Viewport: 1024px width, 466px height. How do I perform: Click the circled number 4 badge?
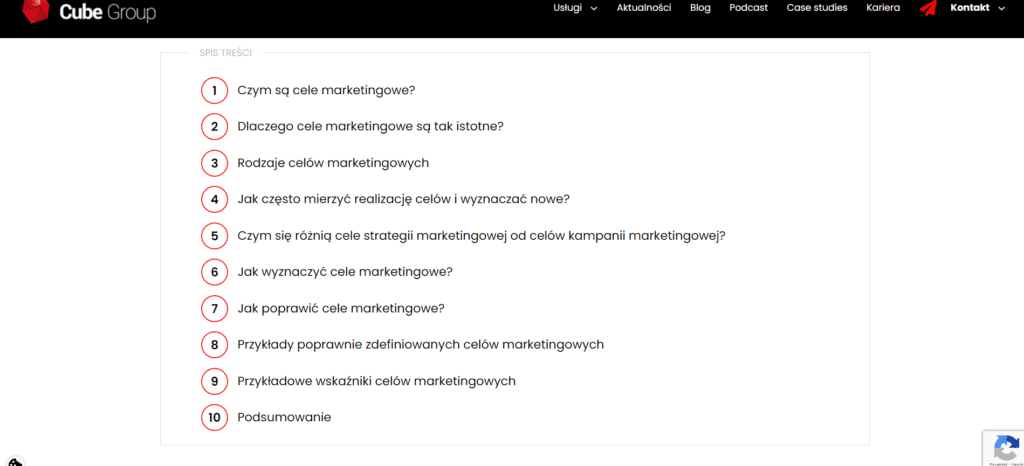214,199
